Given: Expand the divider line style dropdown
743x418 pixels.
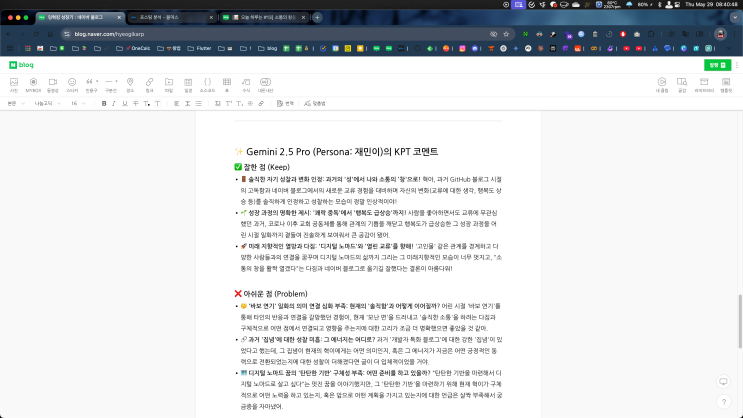Looking at the screenshot, I should coord(117,82).
